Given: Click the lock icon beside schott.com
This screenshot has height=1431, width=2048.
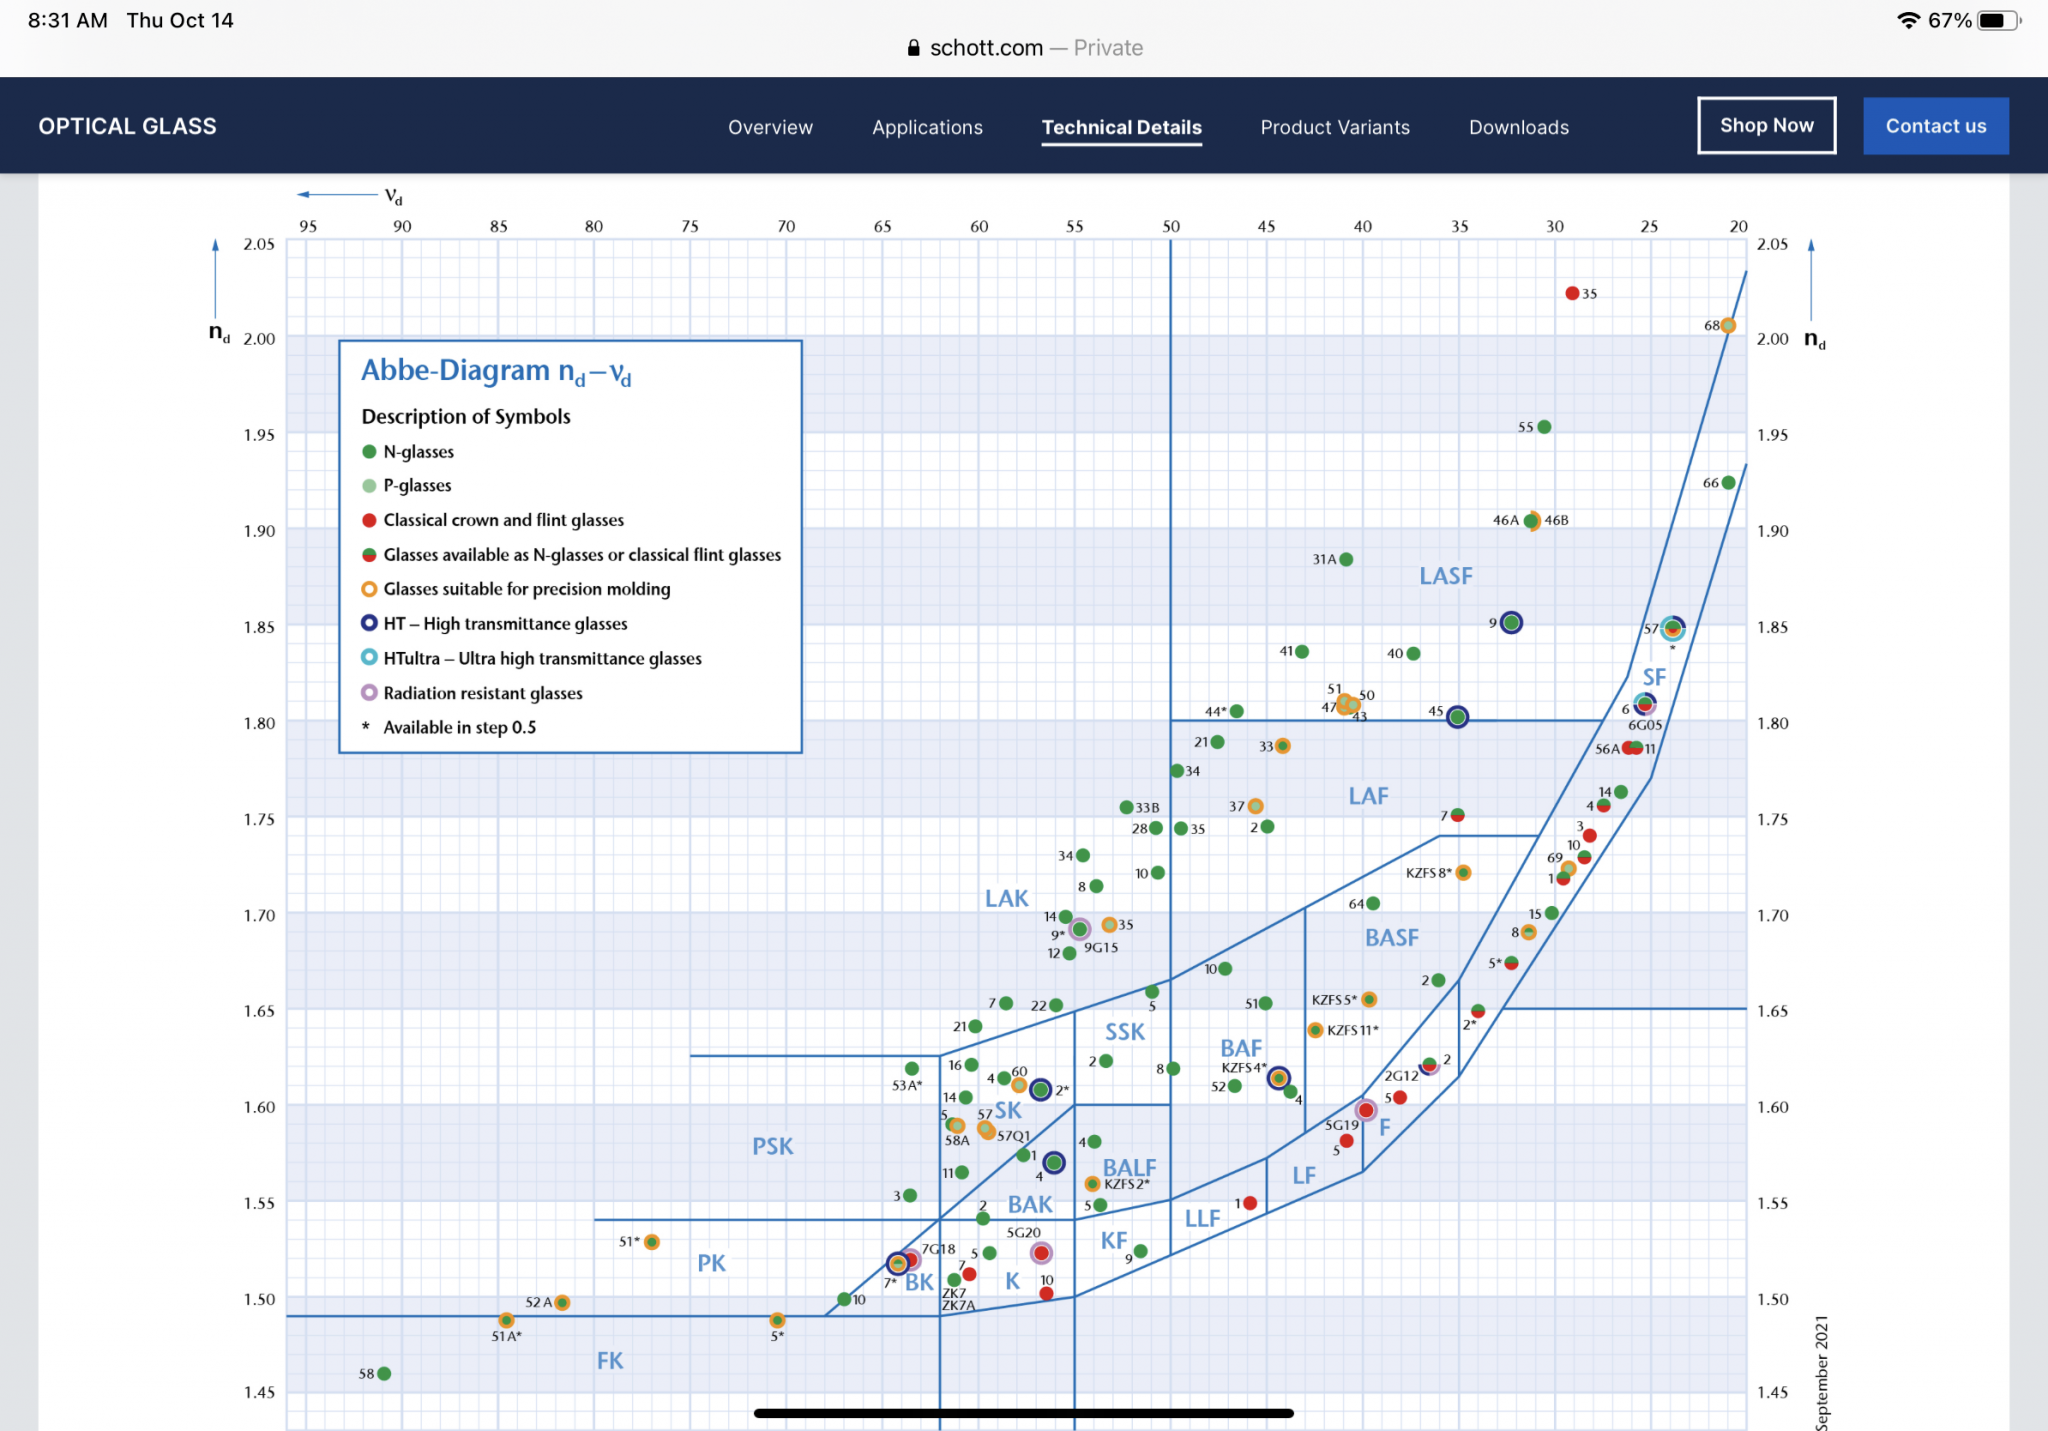Looking at the screenshot, I should point(913,48).
